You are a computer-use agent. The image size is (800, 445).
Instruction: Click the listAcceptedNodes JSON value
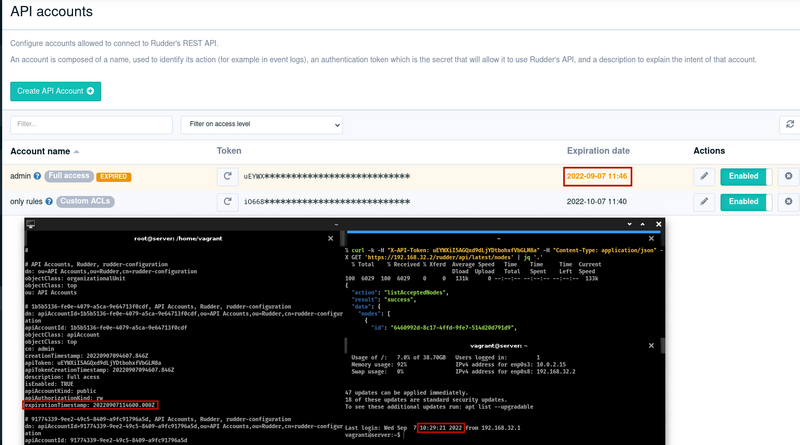pyautogui.click(x=416, y=292)
